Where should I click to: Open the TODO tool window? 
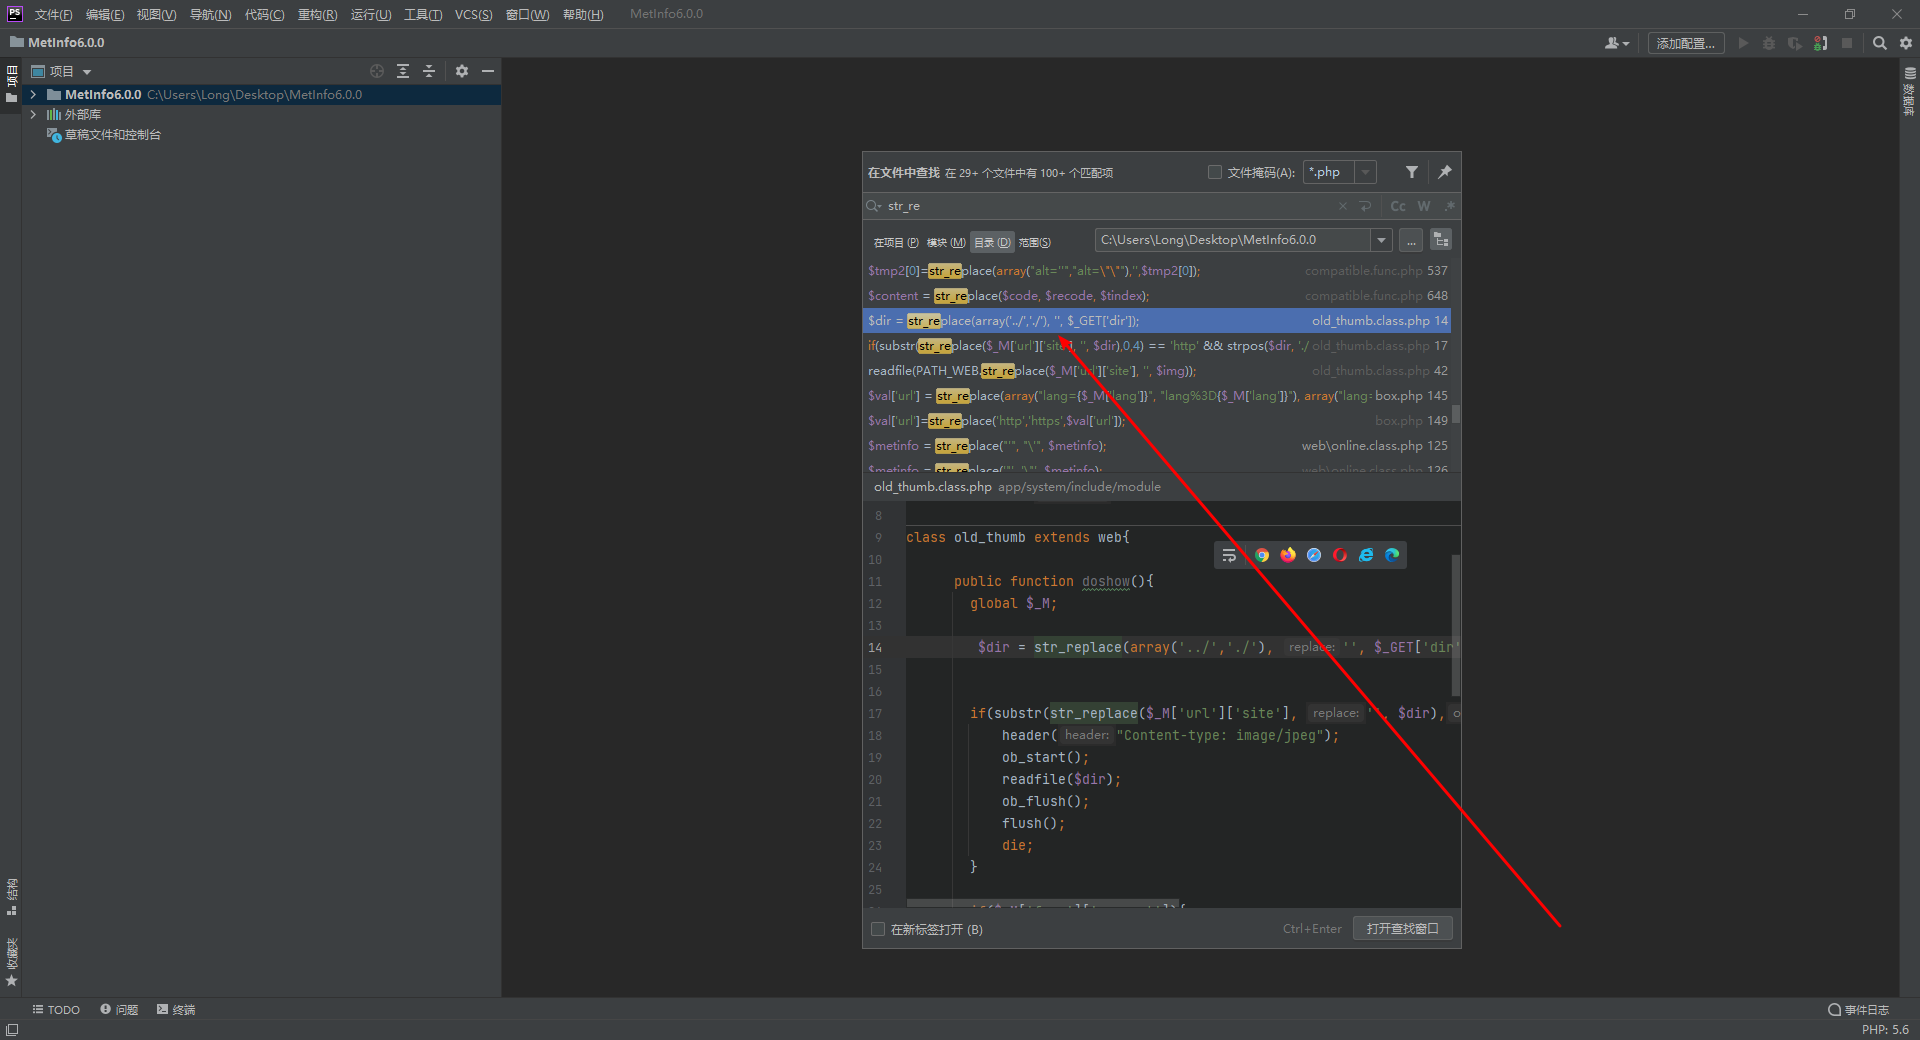56,1009
